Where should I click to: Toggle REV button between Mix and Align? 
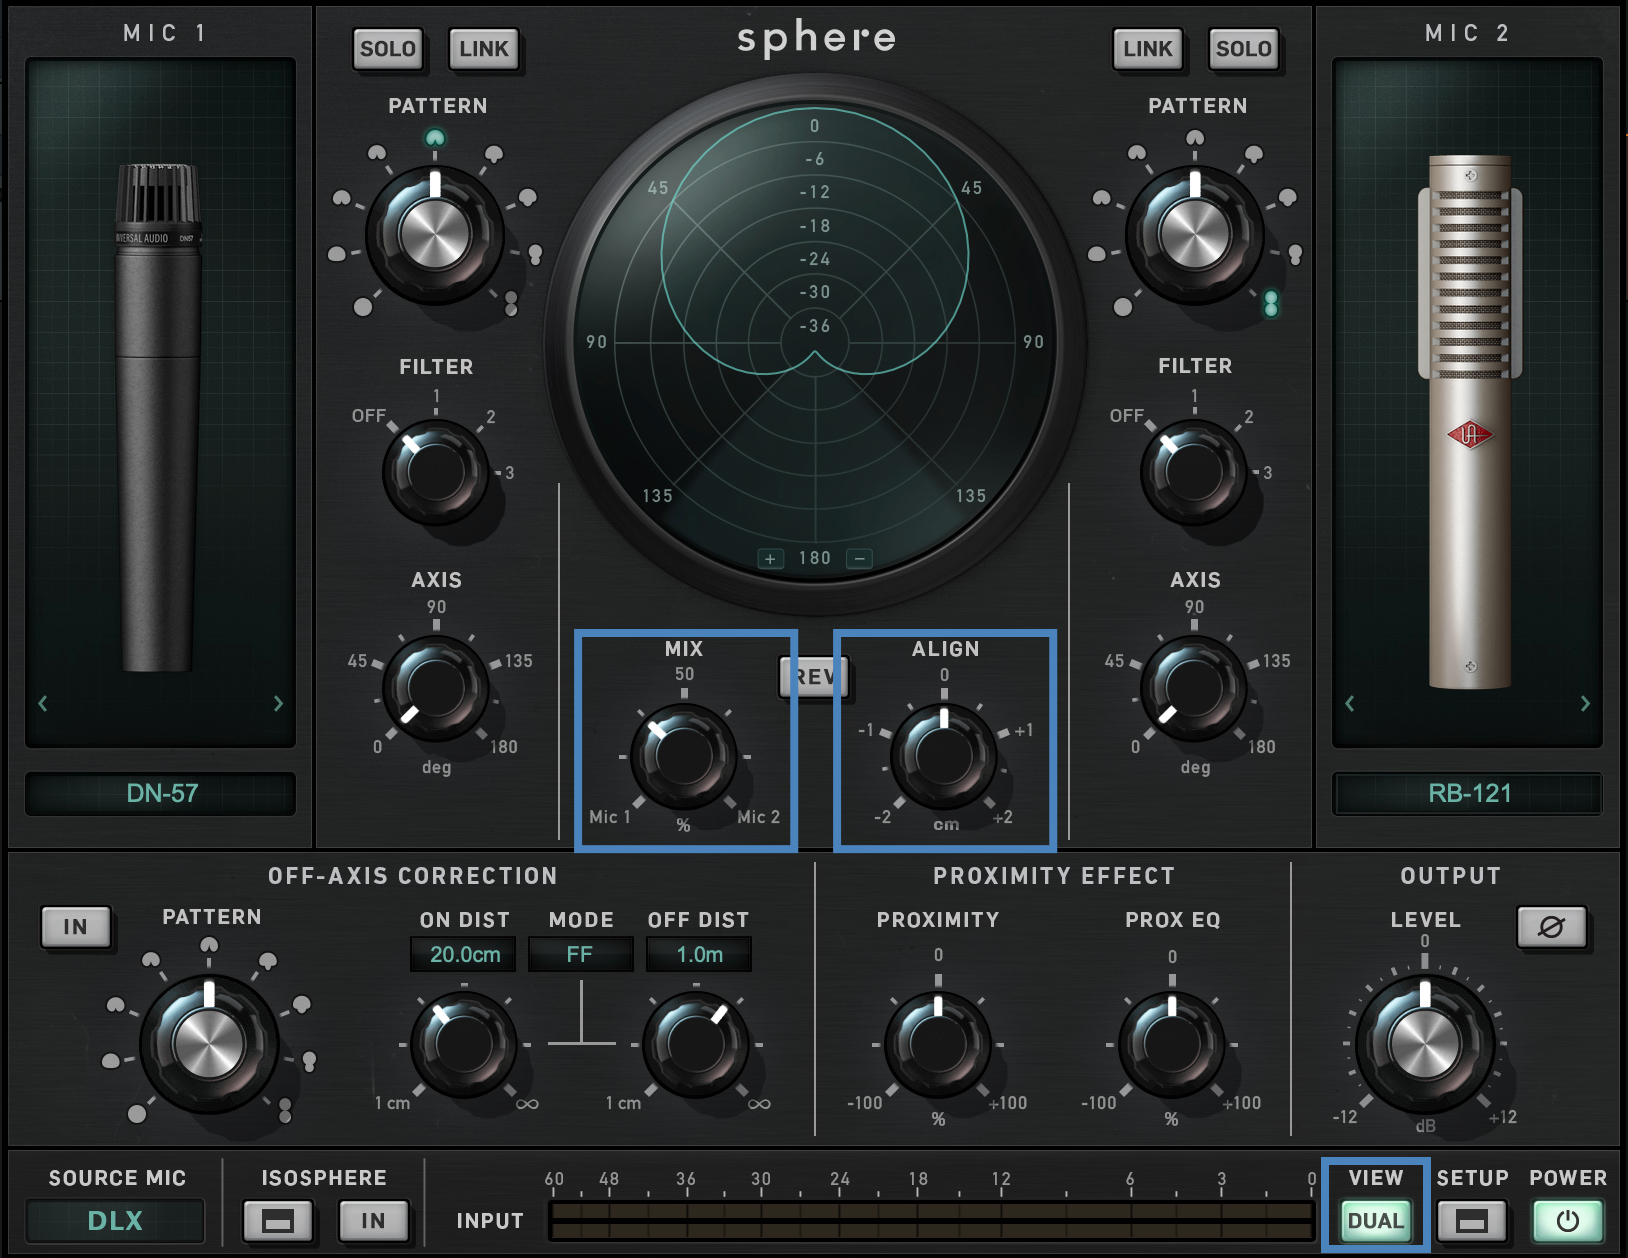tap(814, 677)
